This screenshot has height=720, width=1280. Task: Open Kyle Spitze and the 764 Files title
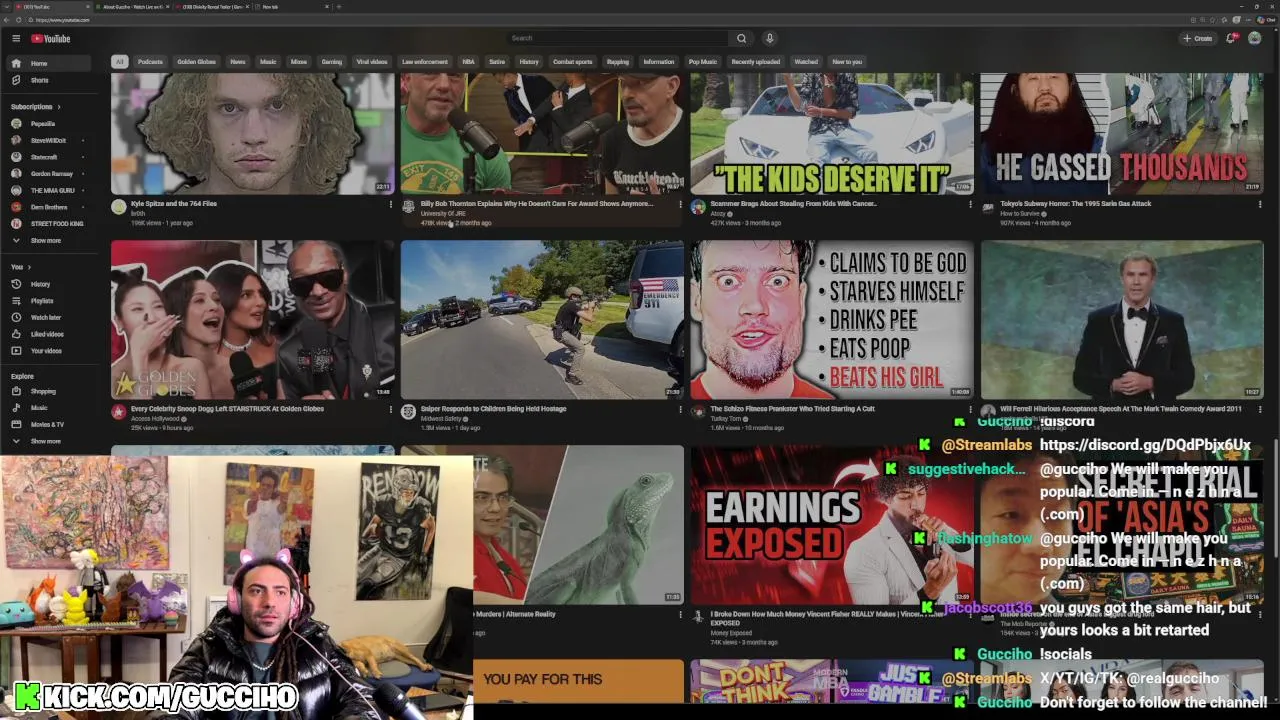point(174,203)
